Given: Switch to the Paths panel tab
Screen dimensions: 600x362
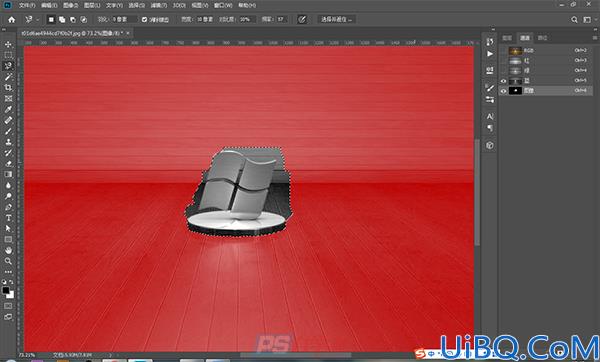Looking at the screenshot, I should pyautogui.click(x=542, y=38).
